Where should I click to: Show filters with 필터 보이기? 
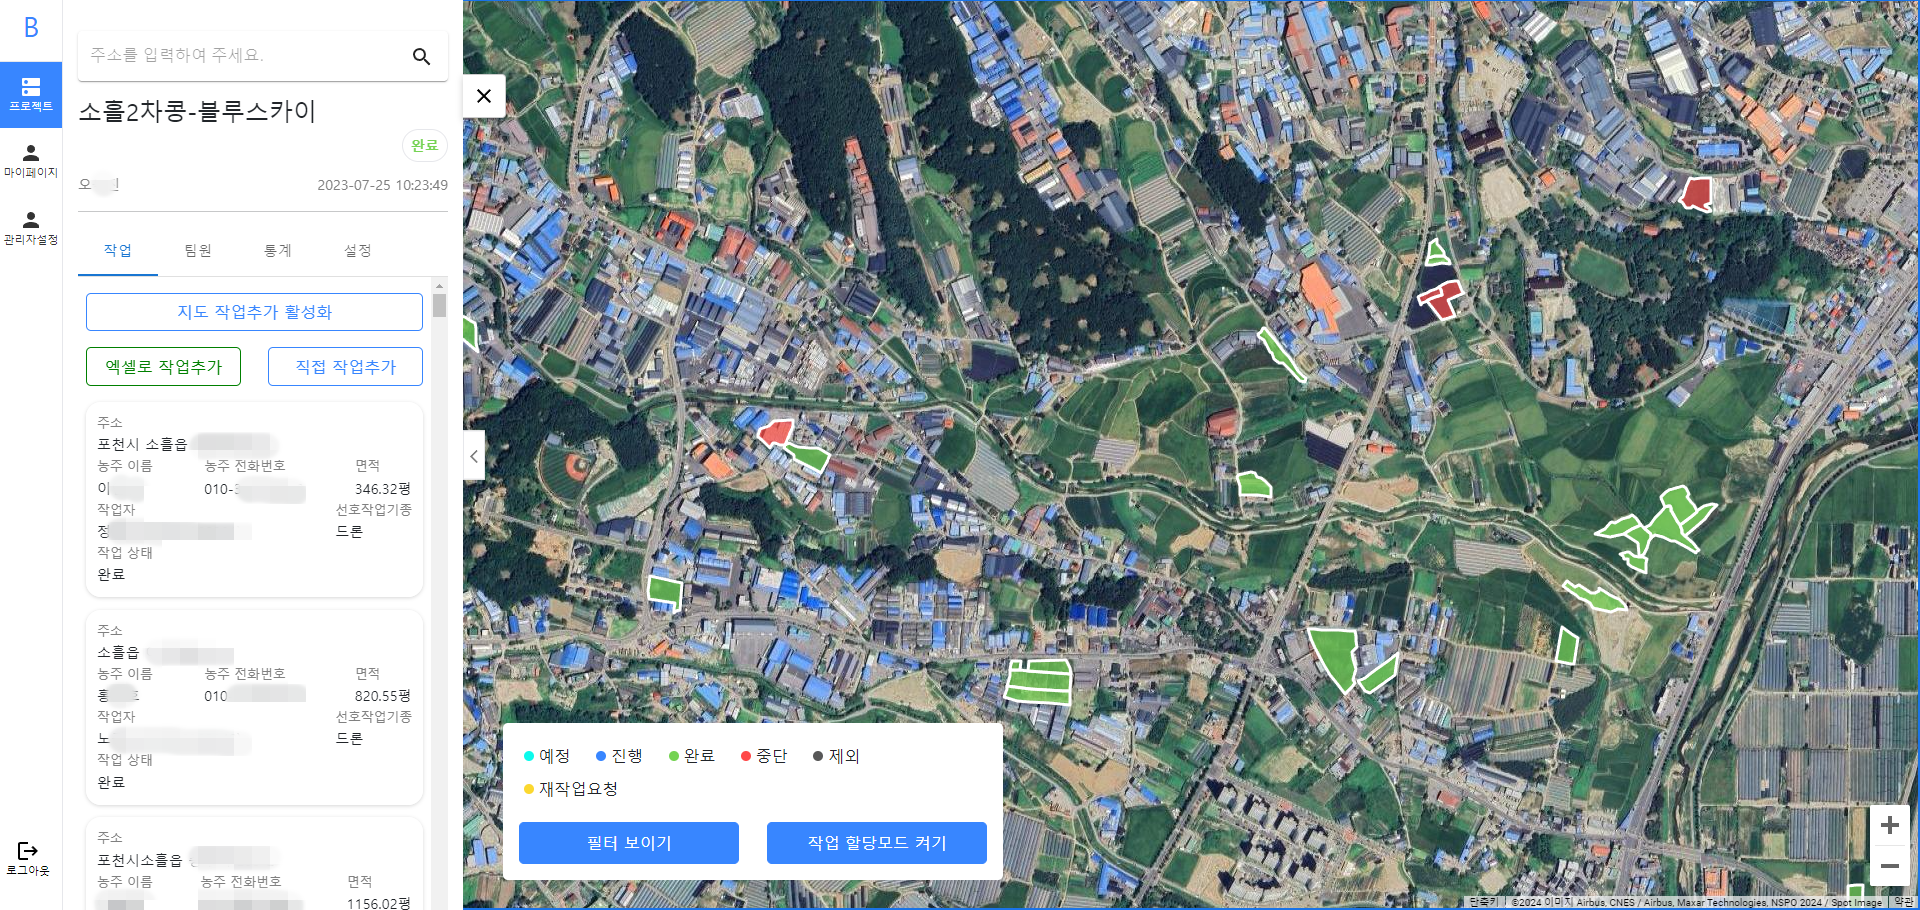[x=629, y=843]
